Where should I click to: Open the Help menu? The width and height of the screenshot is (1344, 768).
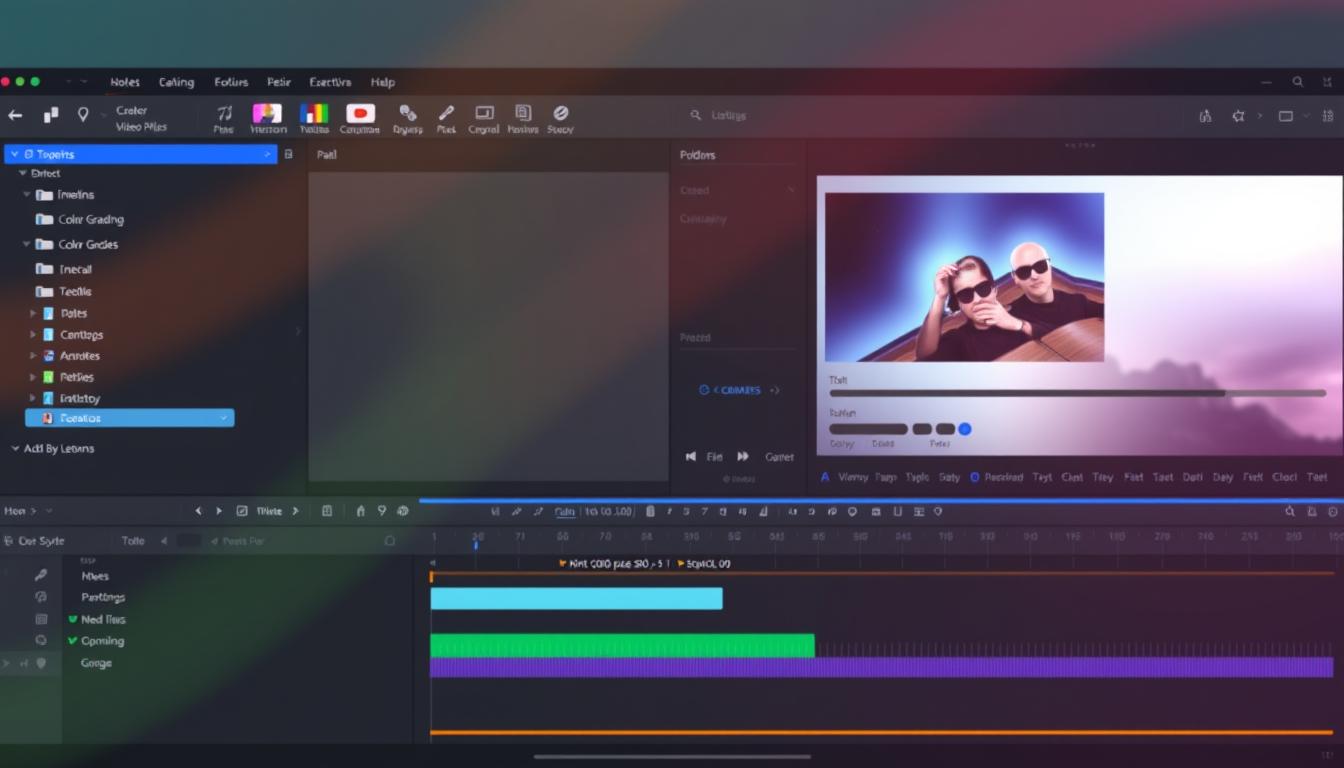(x=382, y=82)
